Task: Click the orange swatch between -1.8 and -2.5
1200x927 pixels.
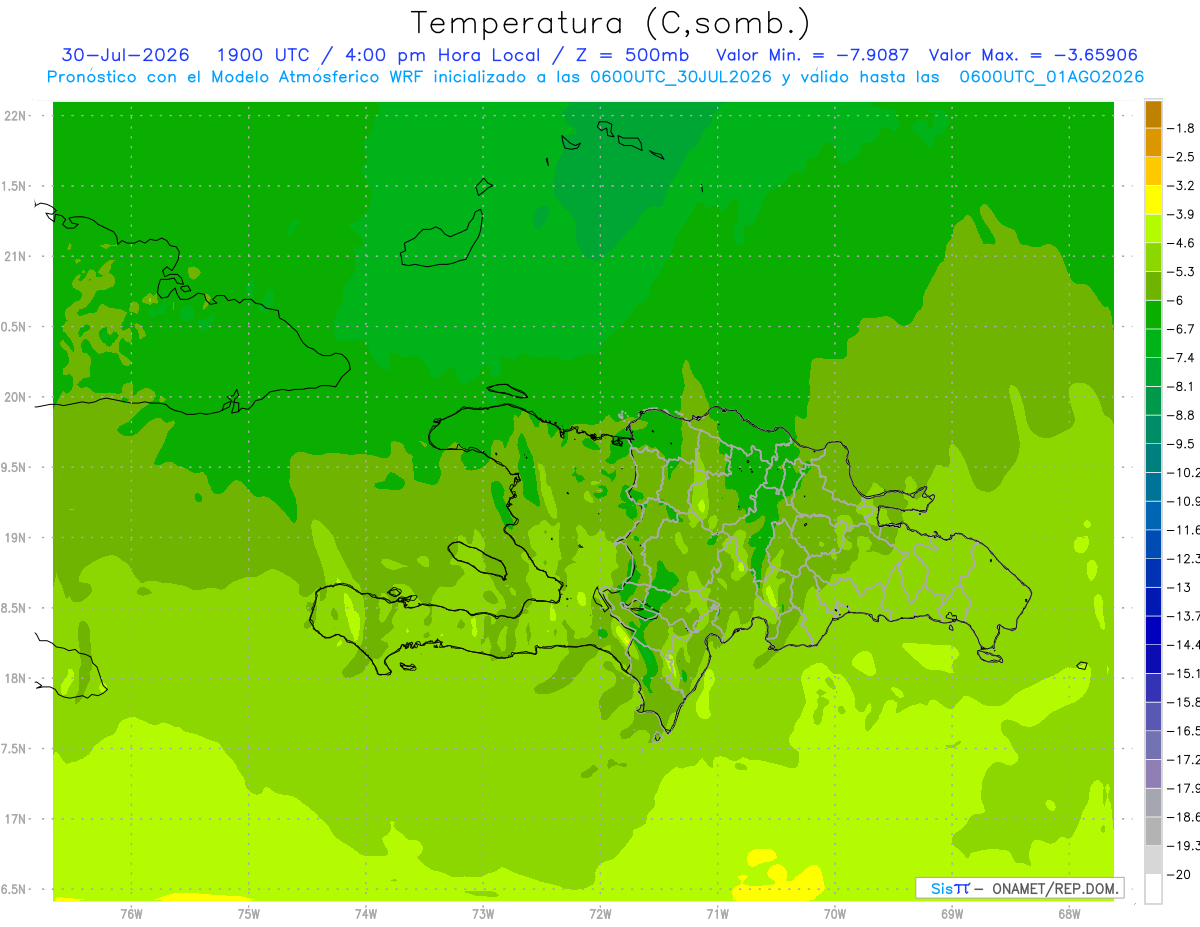Action: coord(1153,142)
